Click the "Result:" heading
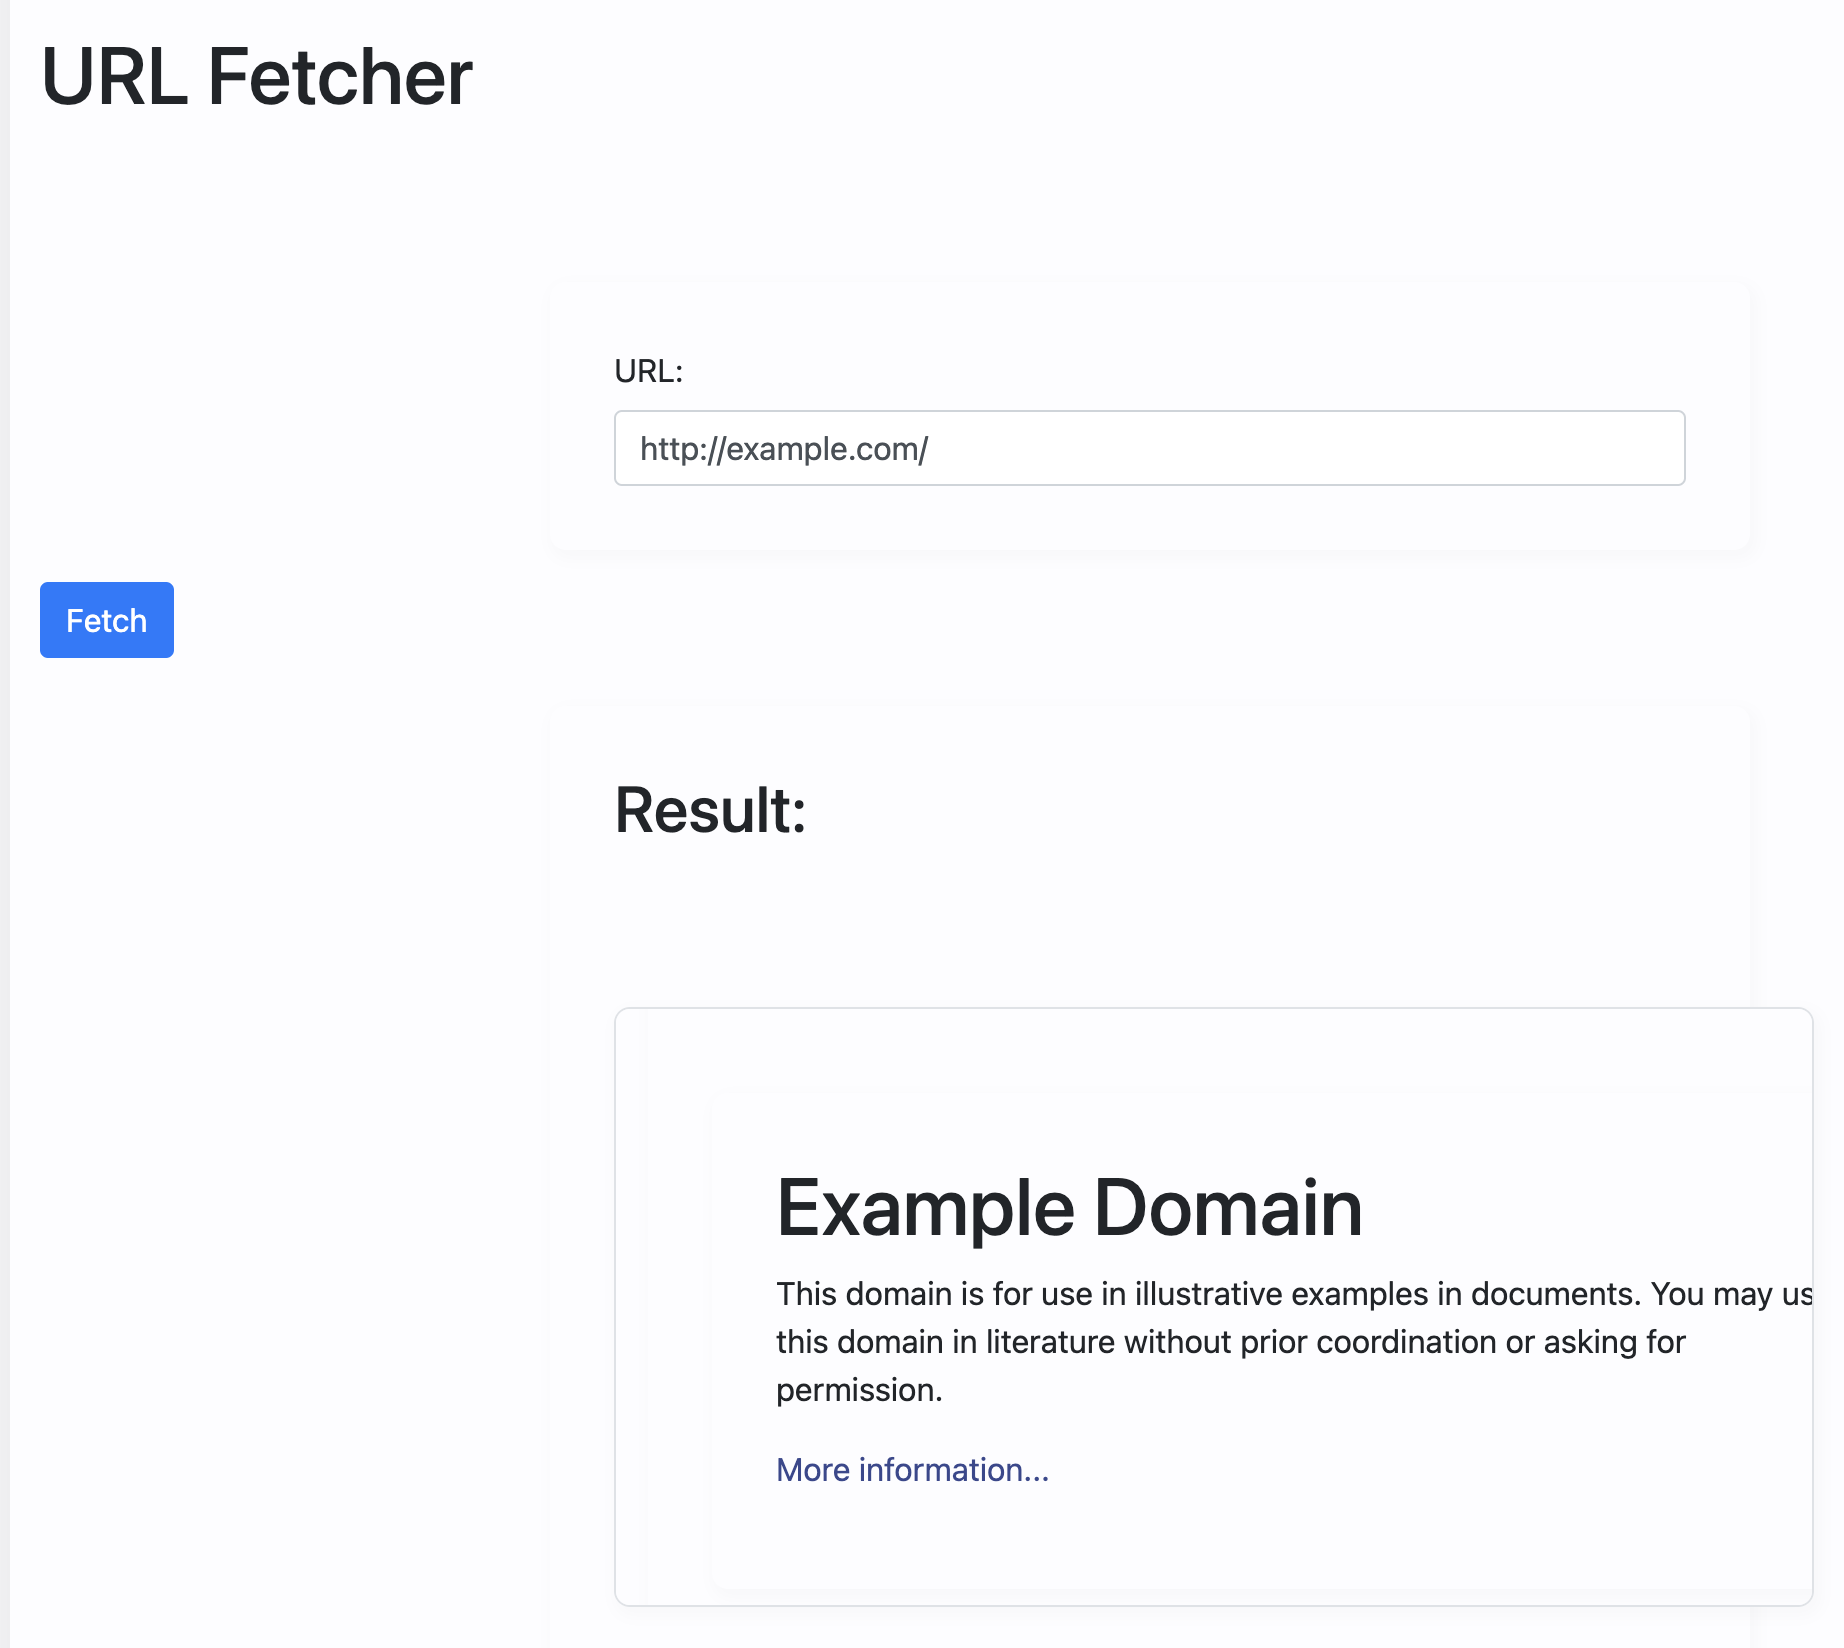The image size is (1844, 1648). [710, 809]
